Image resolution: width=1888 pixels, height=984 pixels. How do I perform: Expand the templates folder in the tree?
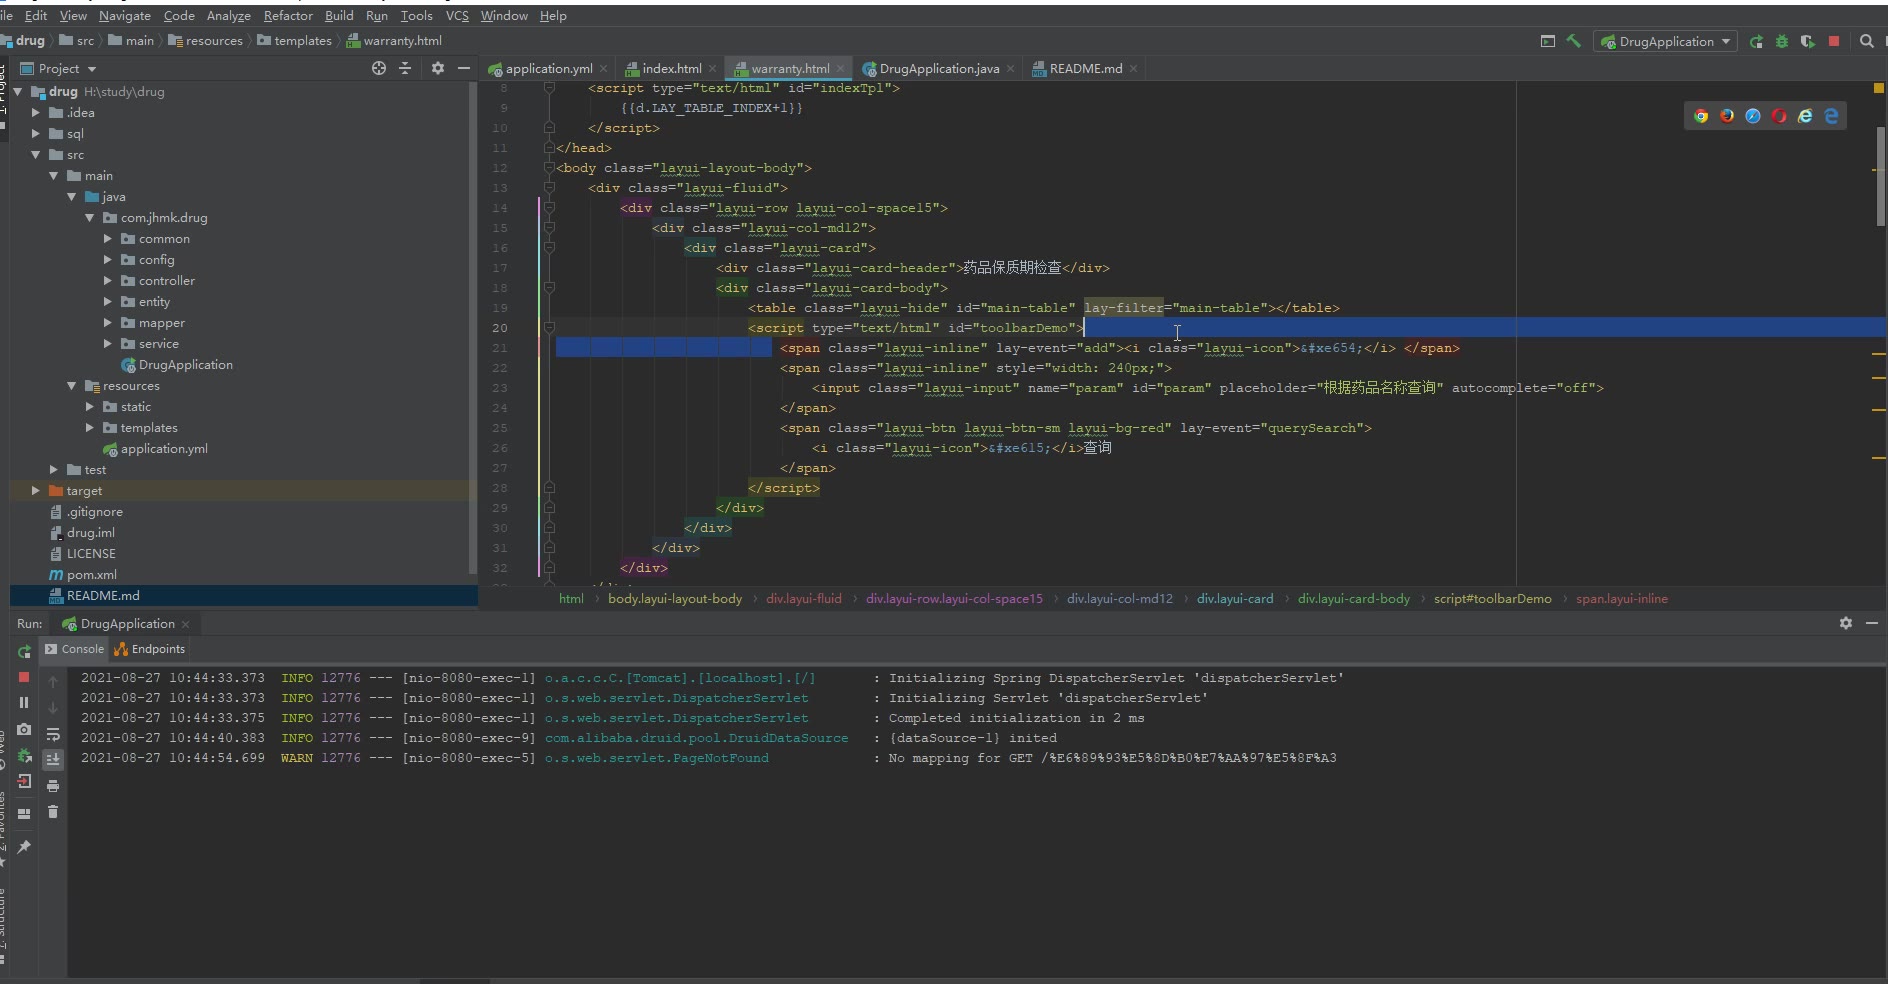pyautogui.click(x=90, y=427)
